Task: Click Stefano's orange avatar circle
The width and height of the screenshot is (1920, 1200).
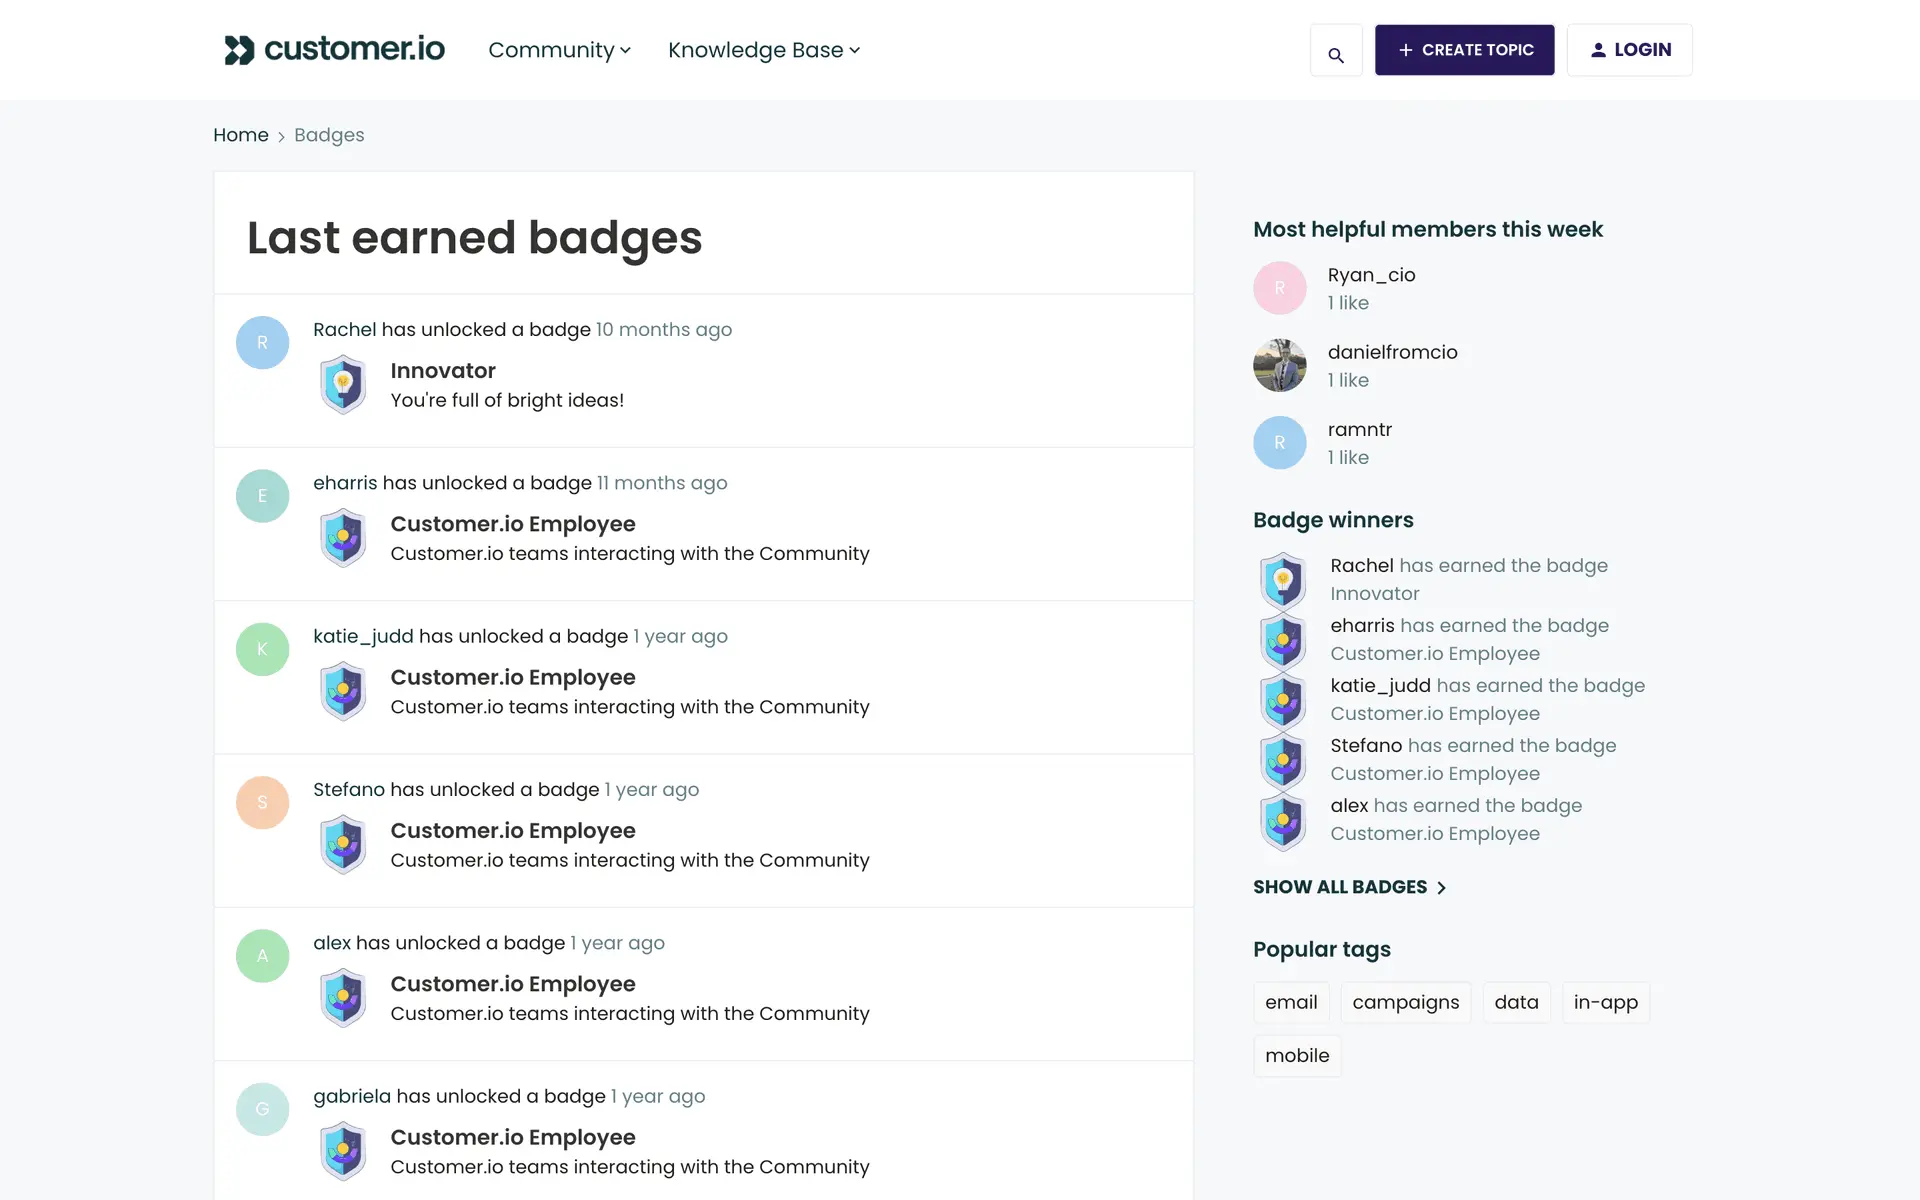Action: click(x=262, y=802)
